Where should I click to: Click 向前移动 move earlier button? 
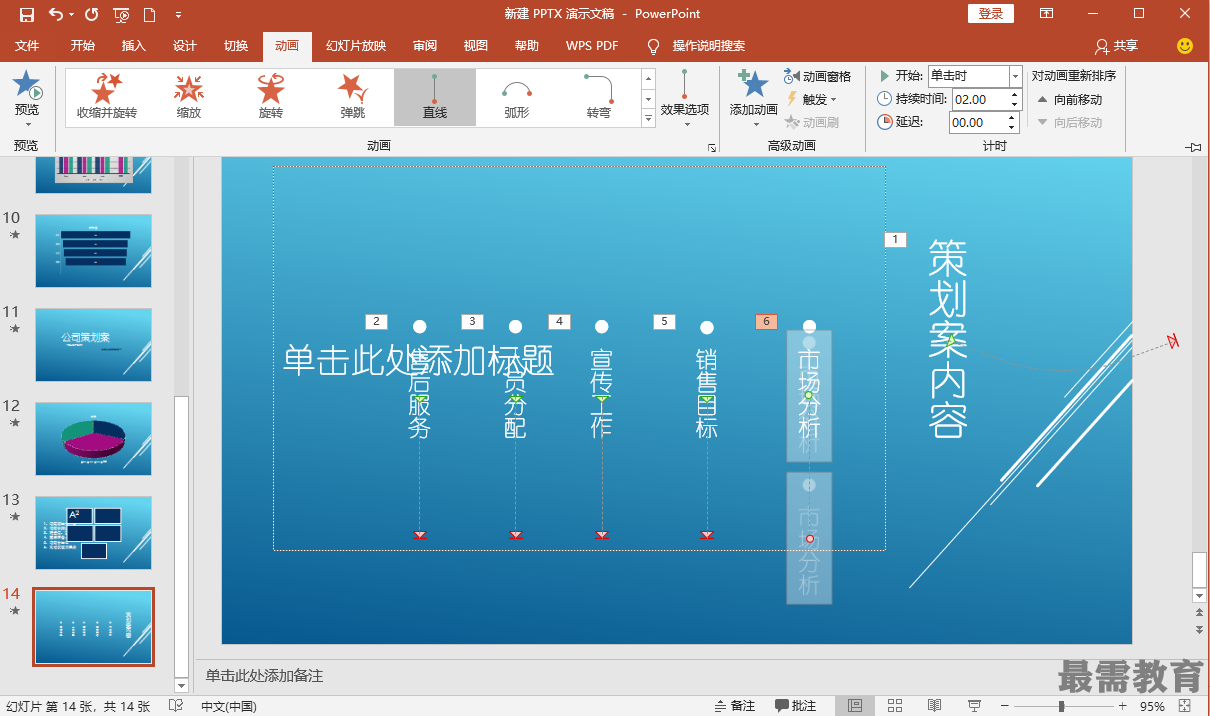(x=1068, y=99)
